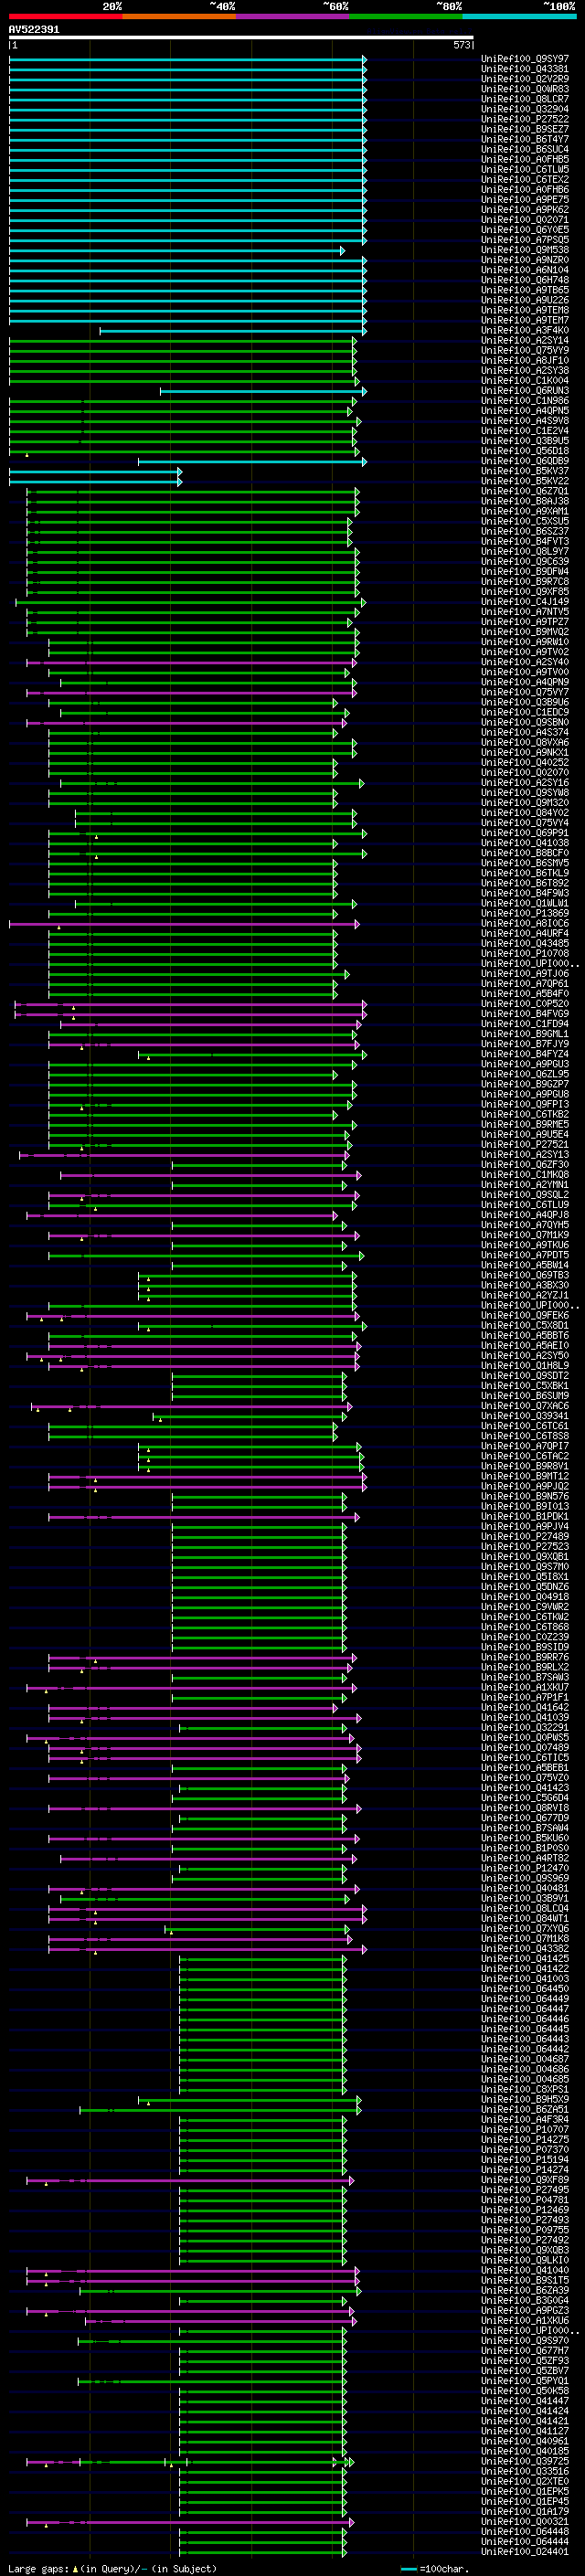The width and height of the screenshot is (585, 2576).
Task: Select hit label UniRef100_C6TEX2
Action: tap(525, 180)
